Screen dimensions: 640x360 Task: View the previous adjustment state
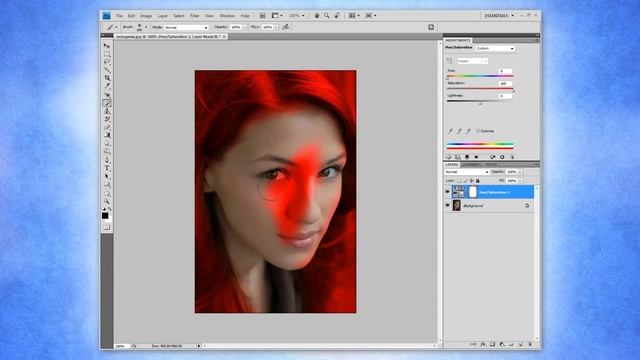pyautogui.click(x=493, y=157)
